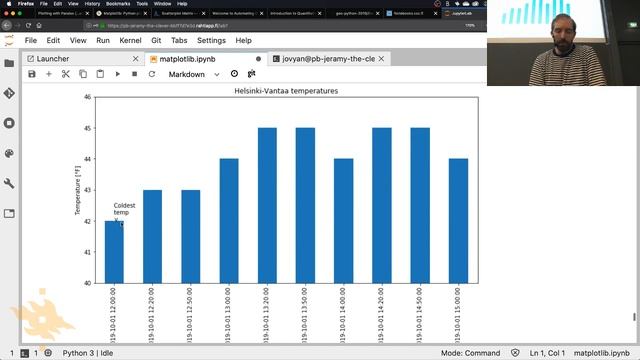Click the JupyterLab logo icon
The image size is (640, 360).
9,40
